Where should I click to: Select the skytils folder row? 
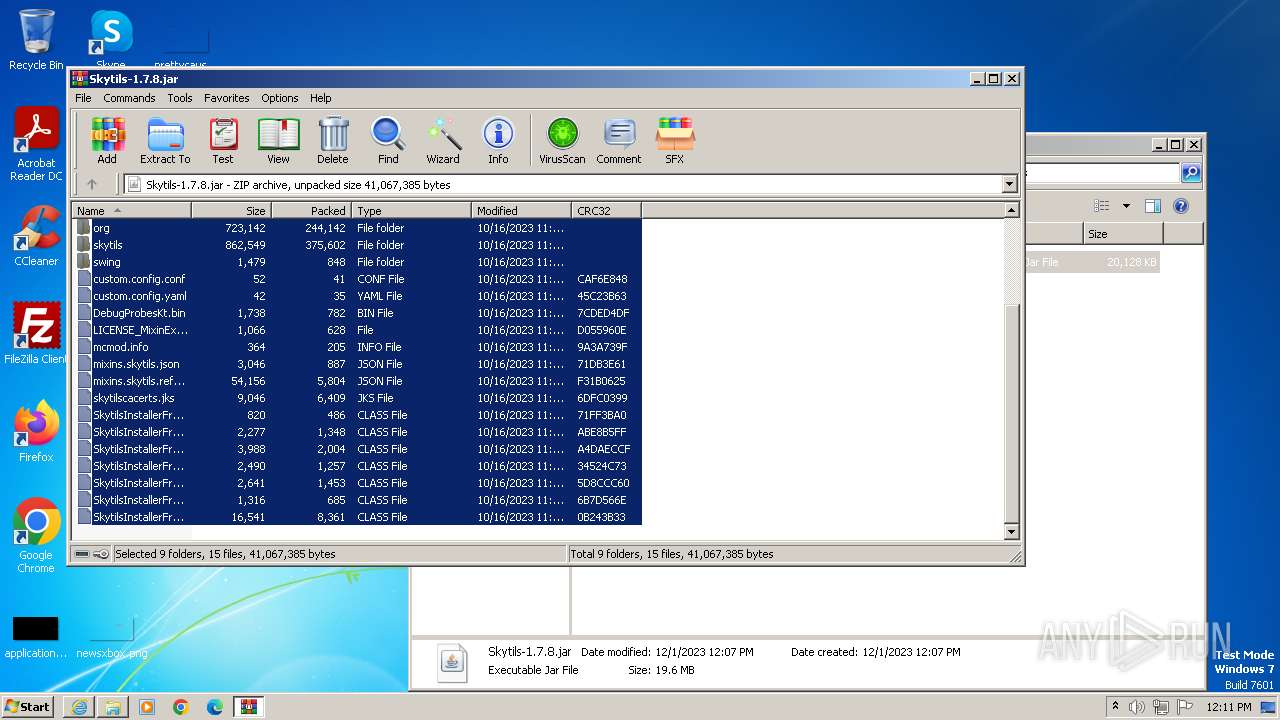coord(357,245)
